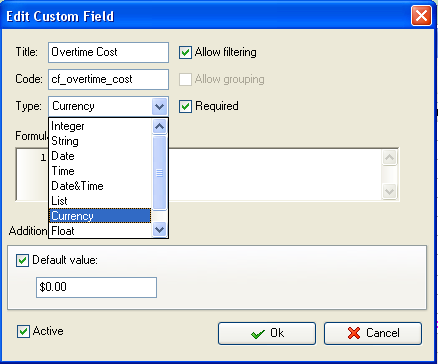The image size is (438, 364).
Task: Click the type list scrollbar thumb
Action: point(159,173)
